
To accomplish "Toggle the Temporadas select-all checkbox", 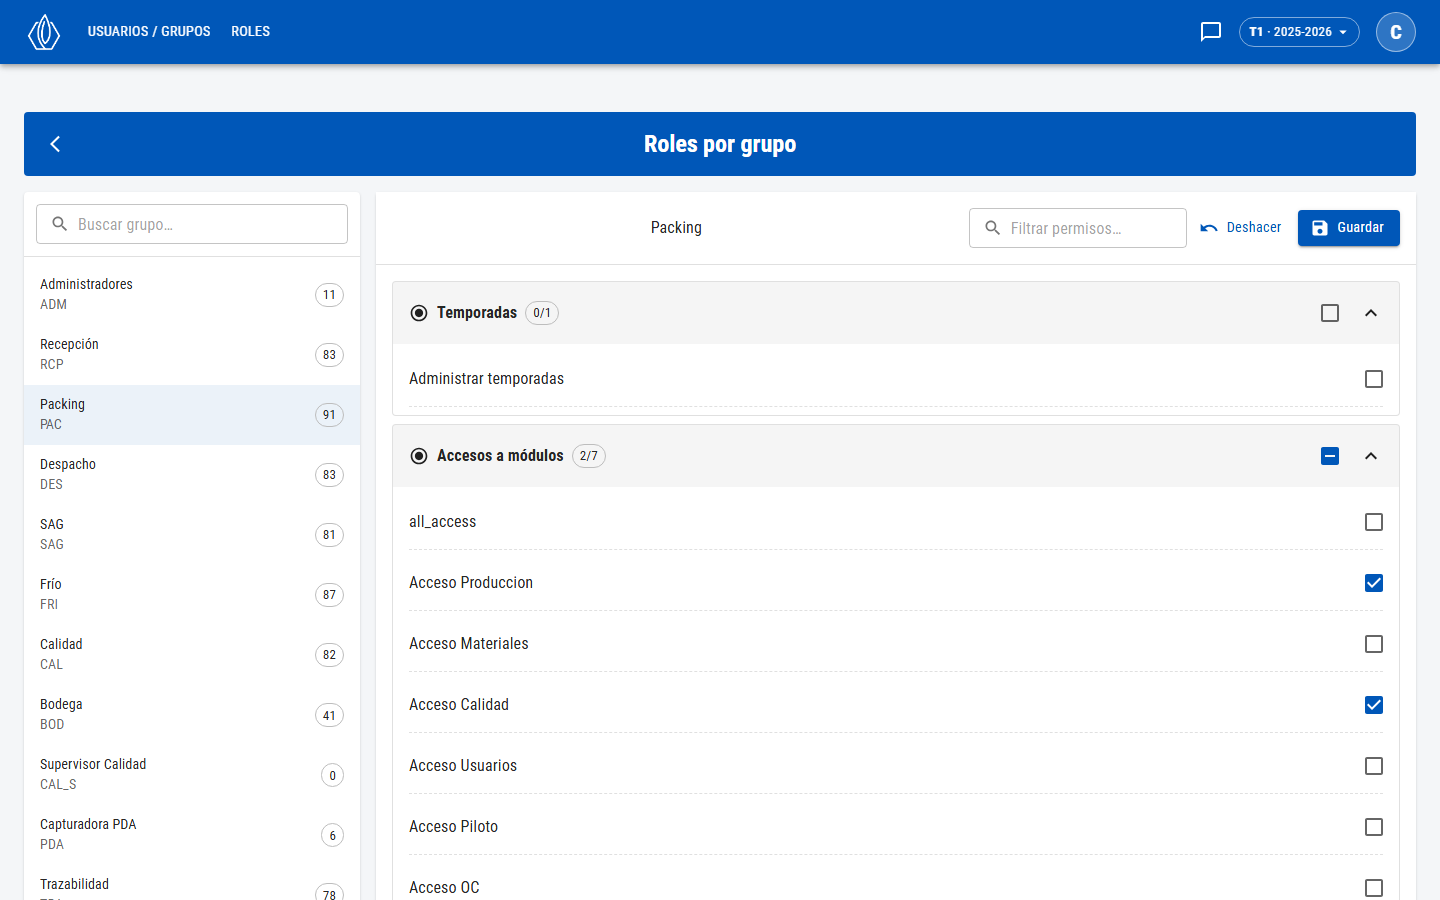I will pos(1330,313).
